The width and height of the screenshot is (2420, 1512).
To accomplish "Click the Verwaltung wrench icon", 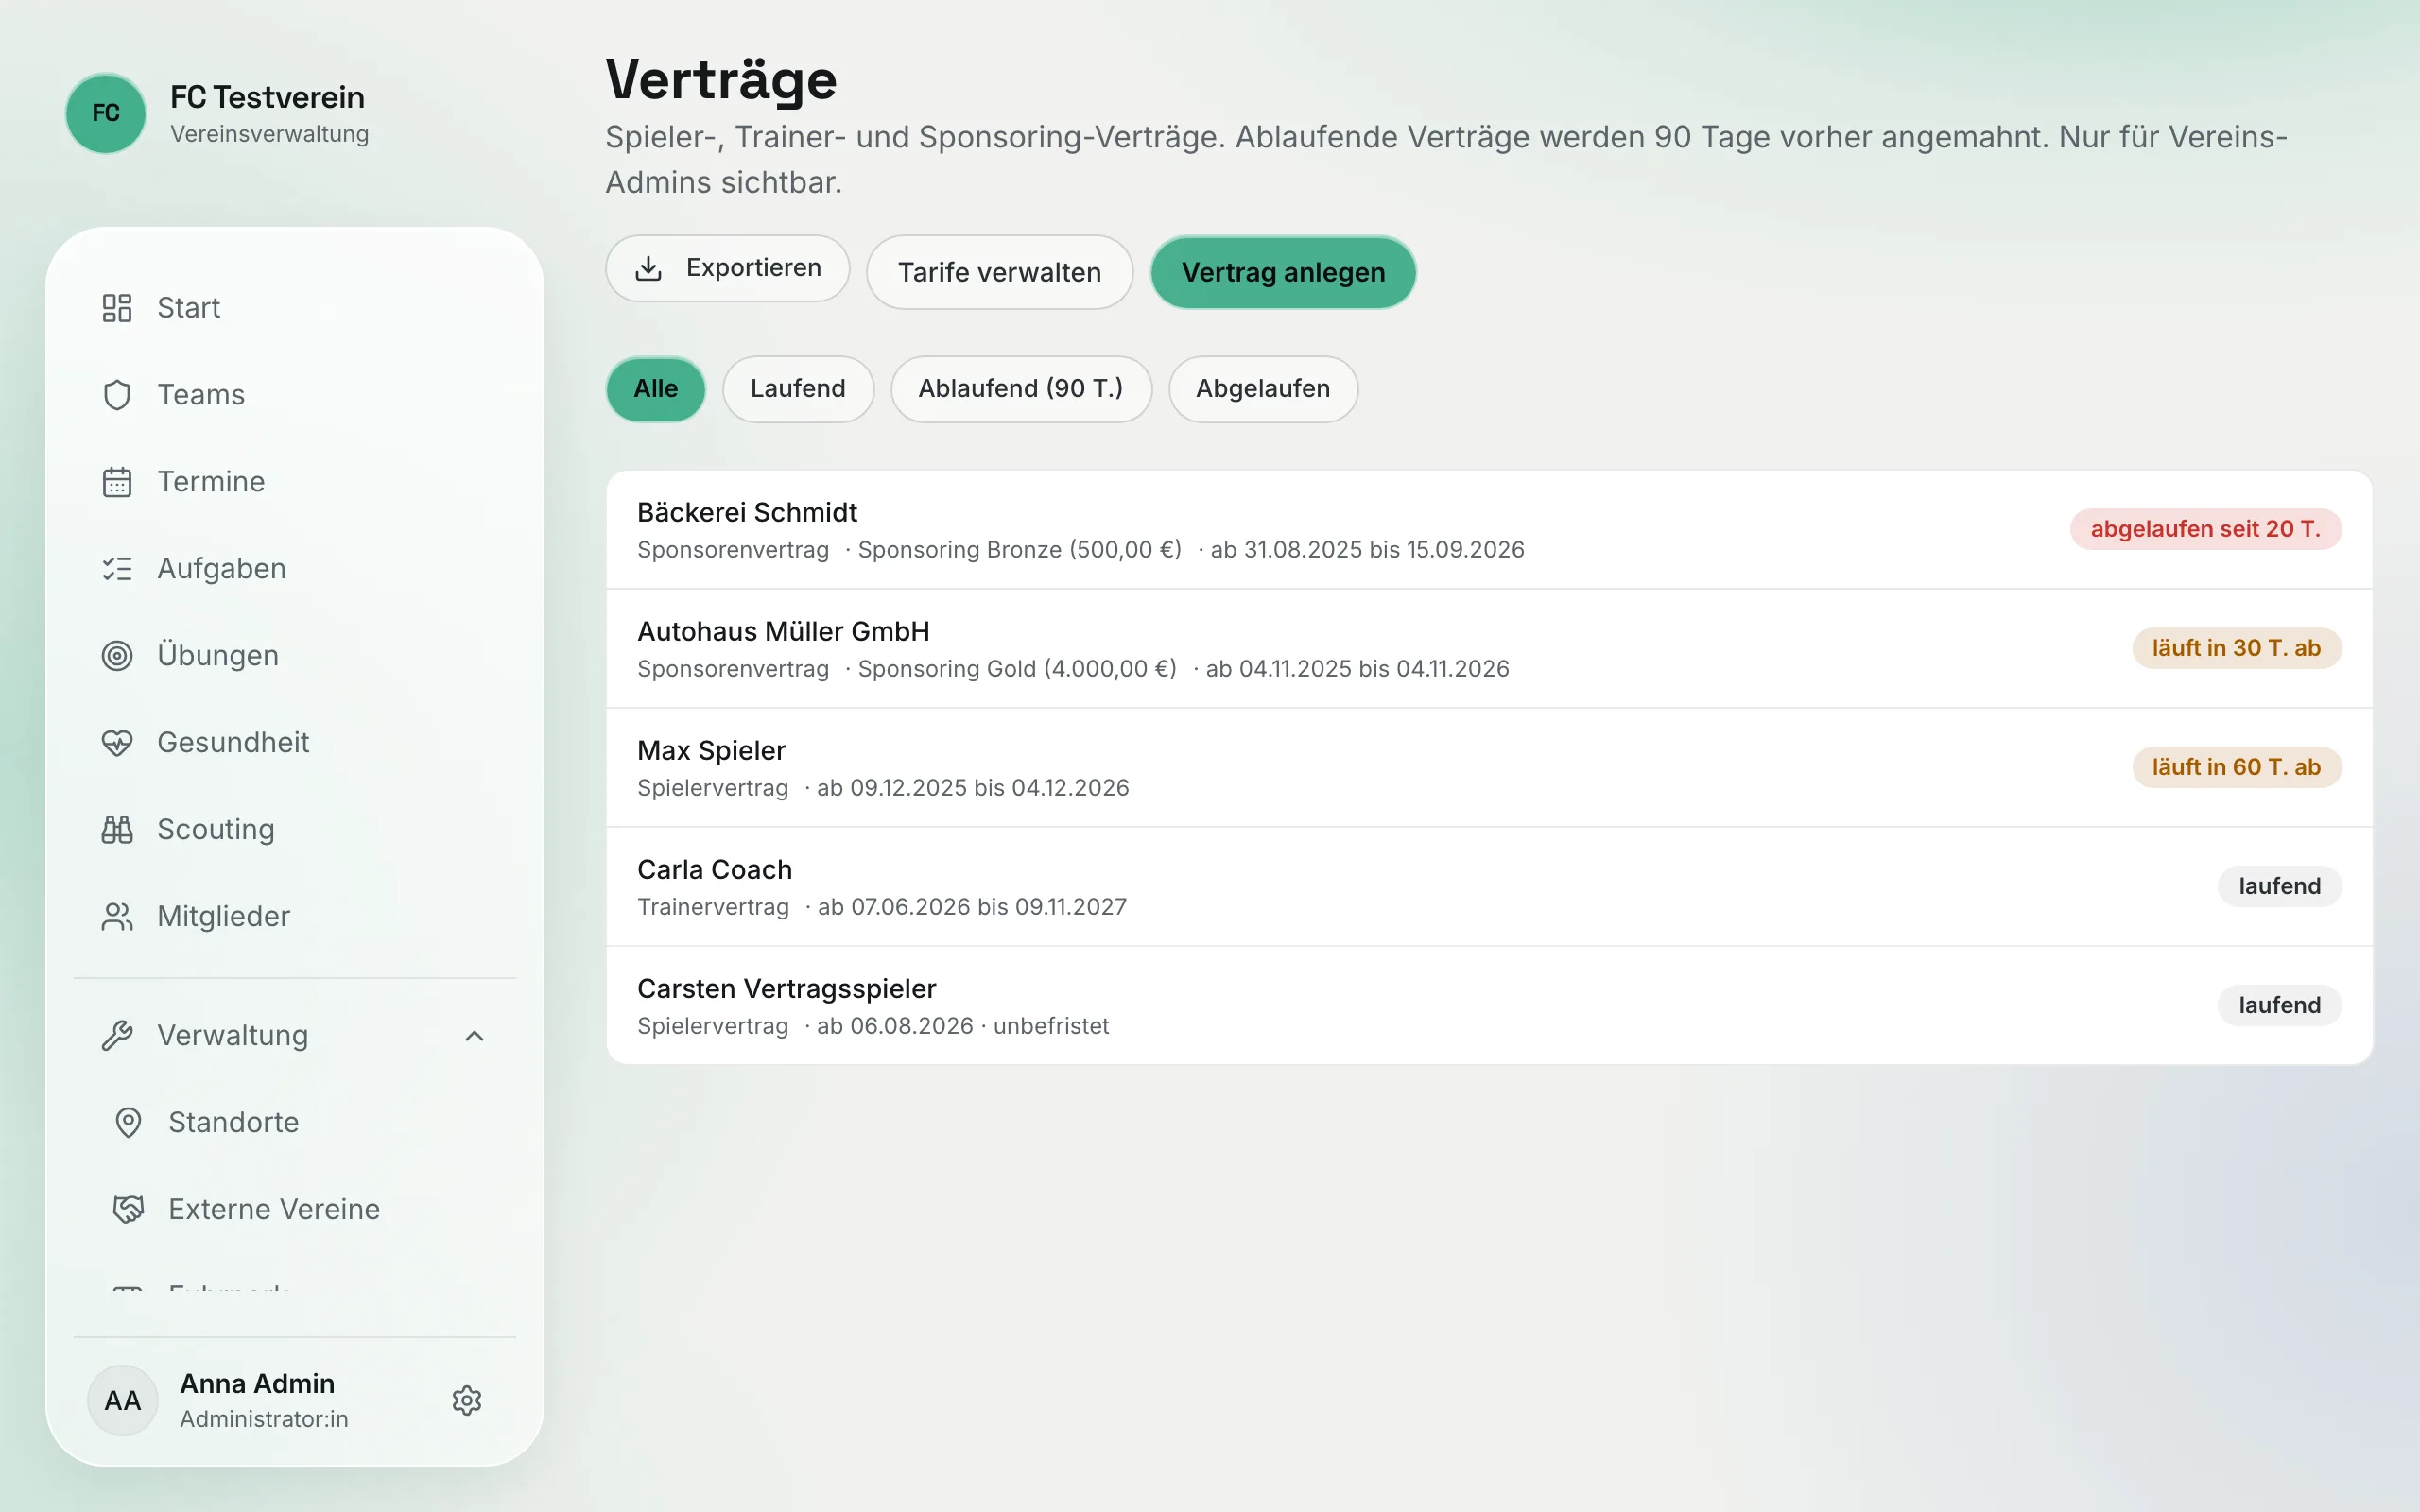I will 117,1036.
